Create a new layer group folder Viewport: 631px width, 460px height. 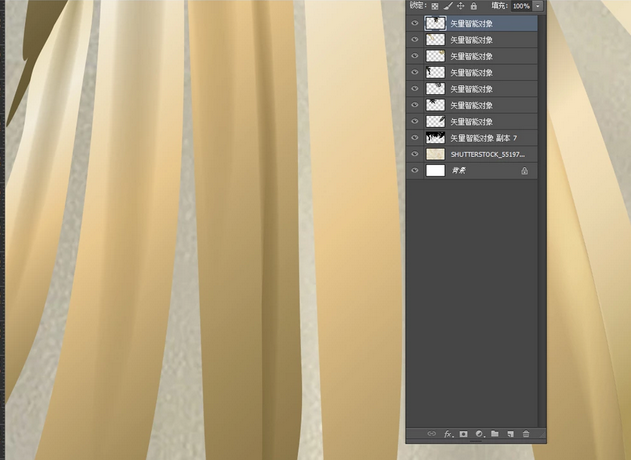[x=495, y=434]
